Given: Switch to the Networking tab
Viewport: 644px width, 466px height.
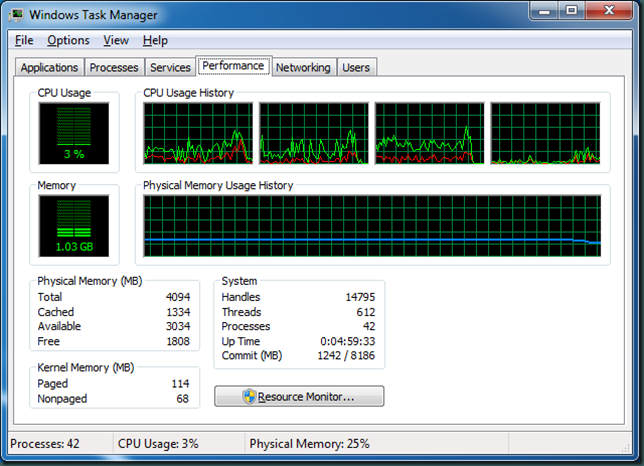Looking at the screenshot, I should [x=303, y=67].
